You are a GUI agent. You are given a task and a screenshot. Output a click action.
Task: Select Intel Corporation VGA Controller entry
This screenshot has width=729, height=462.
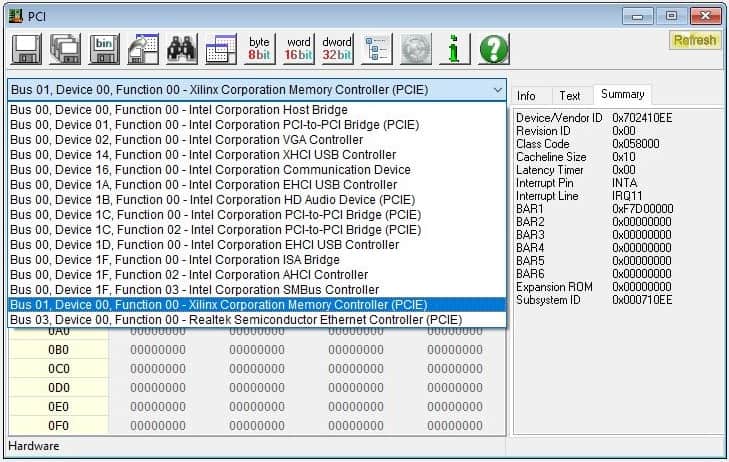(x=186, y=140)
